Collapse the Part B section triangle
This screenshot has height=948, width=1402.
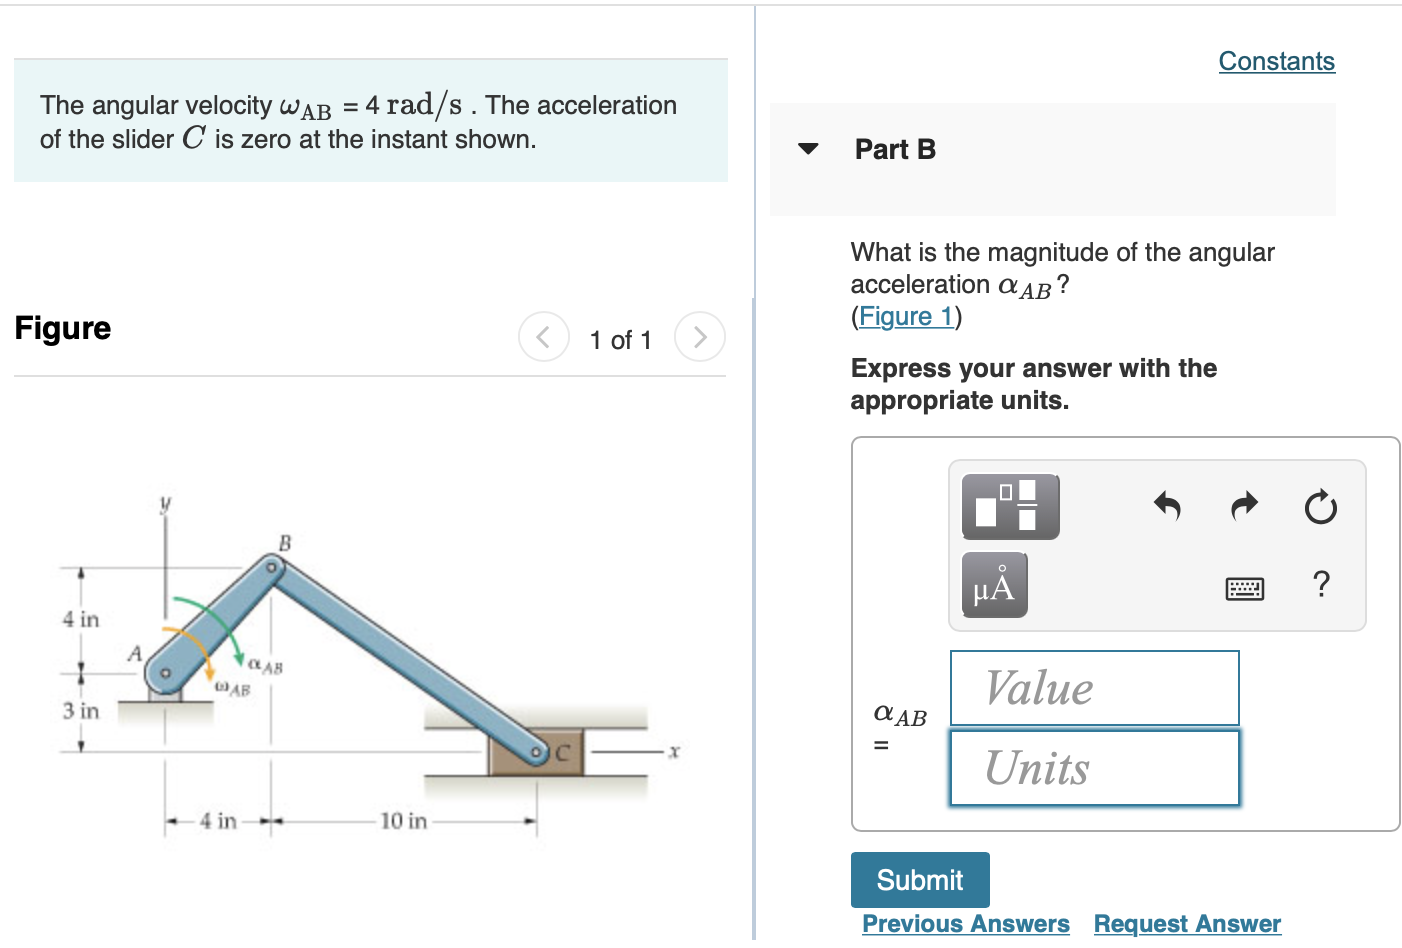point(809,149)
